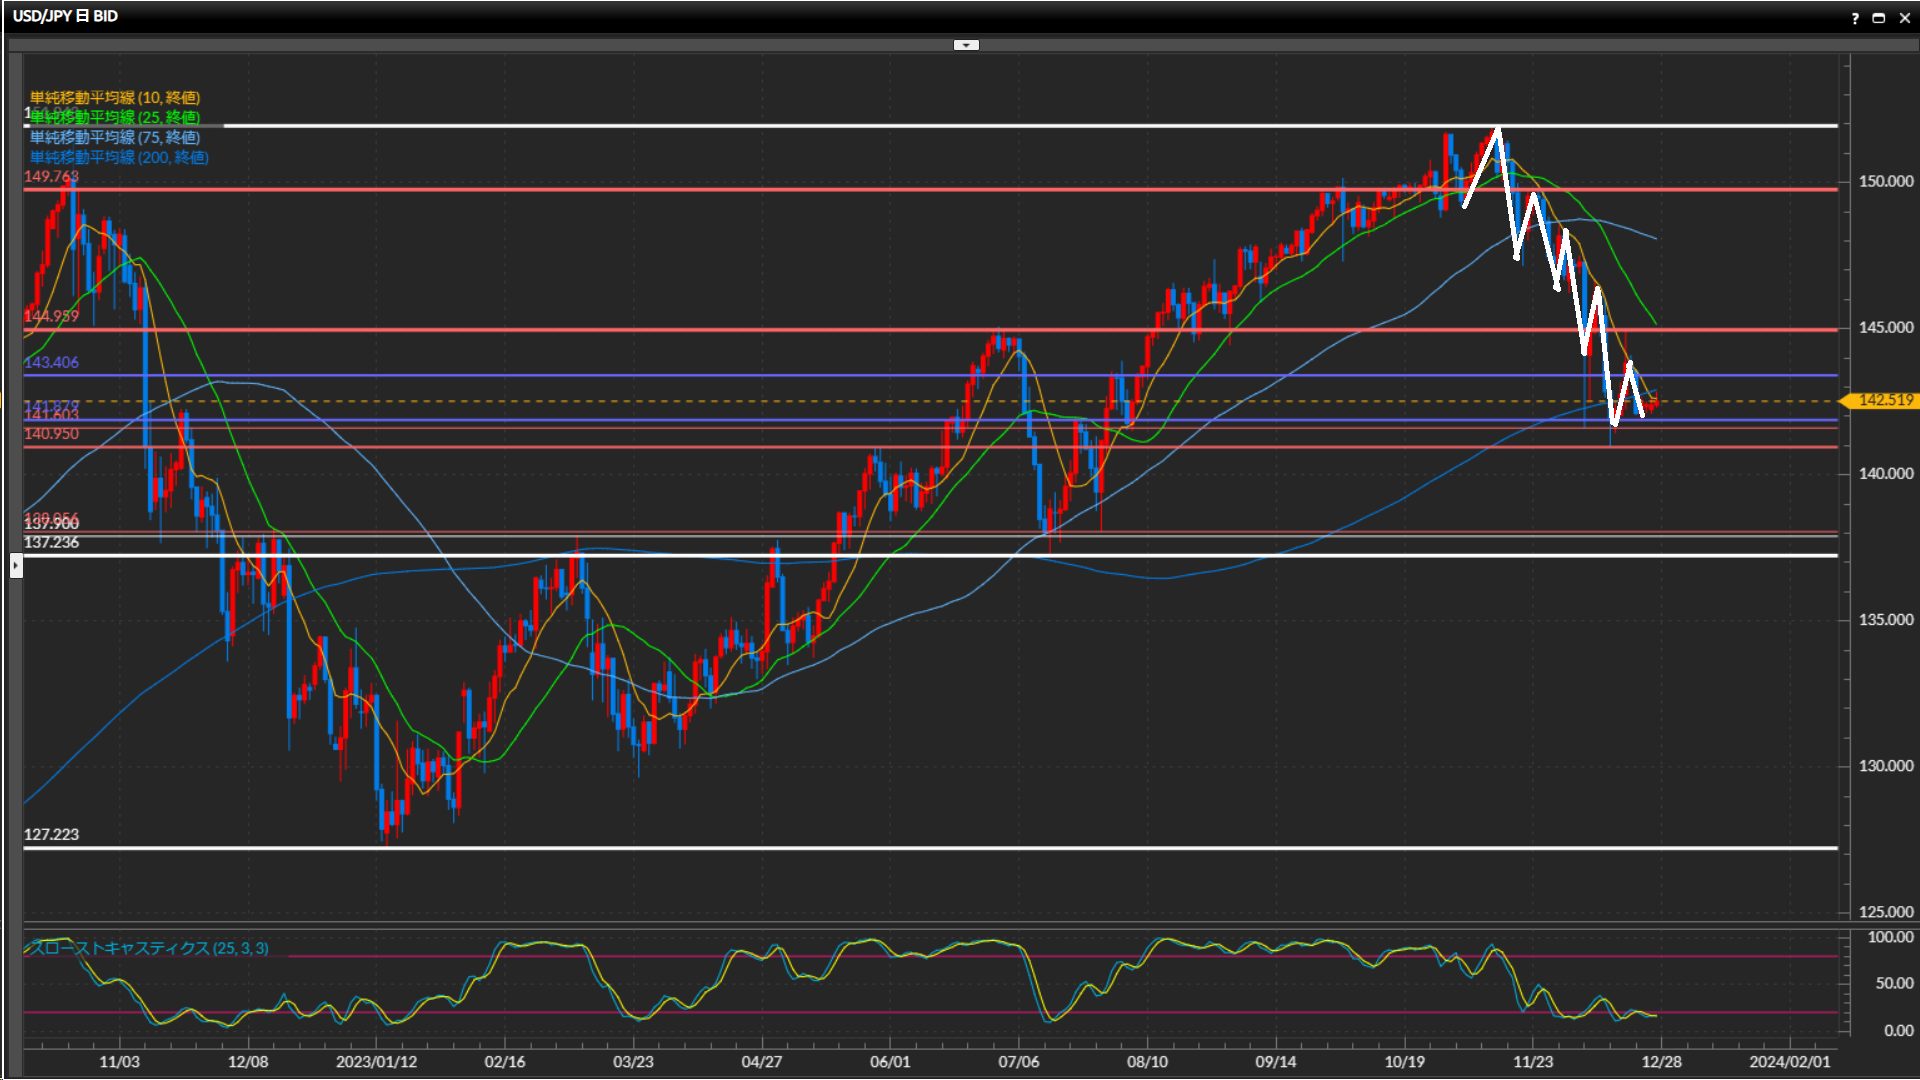Click the 145.000 label on price axis

pyautogui.click(x=1885, y=327)
